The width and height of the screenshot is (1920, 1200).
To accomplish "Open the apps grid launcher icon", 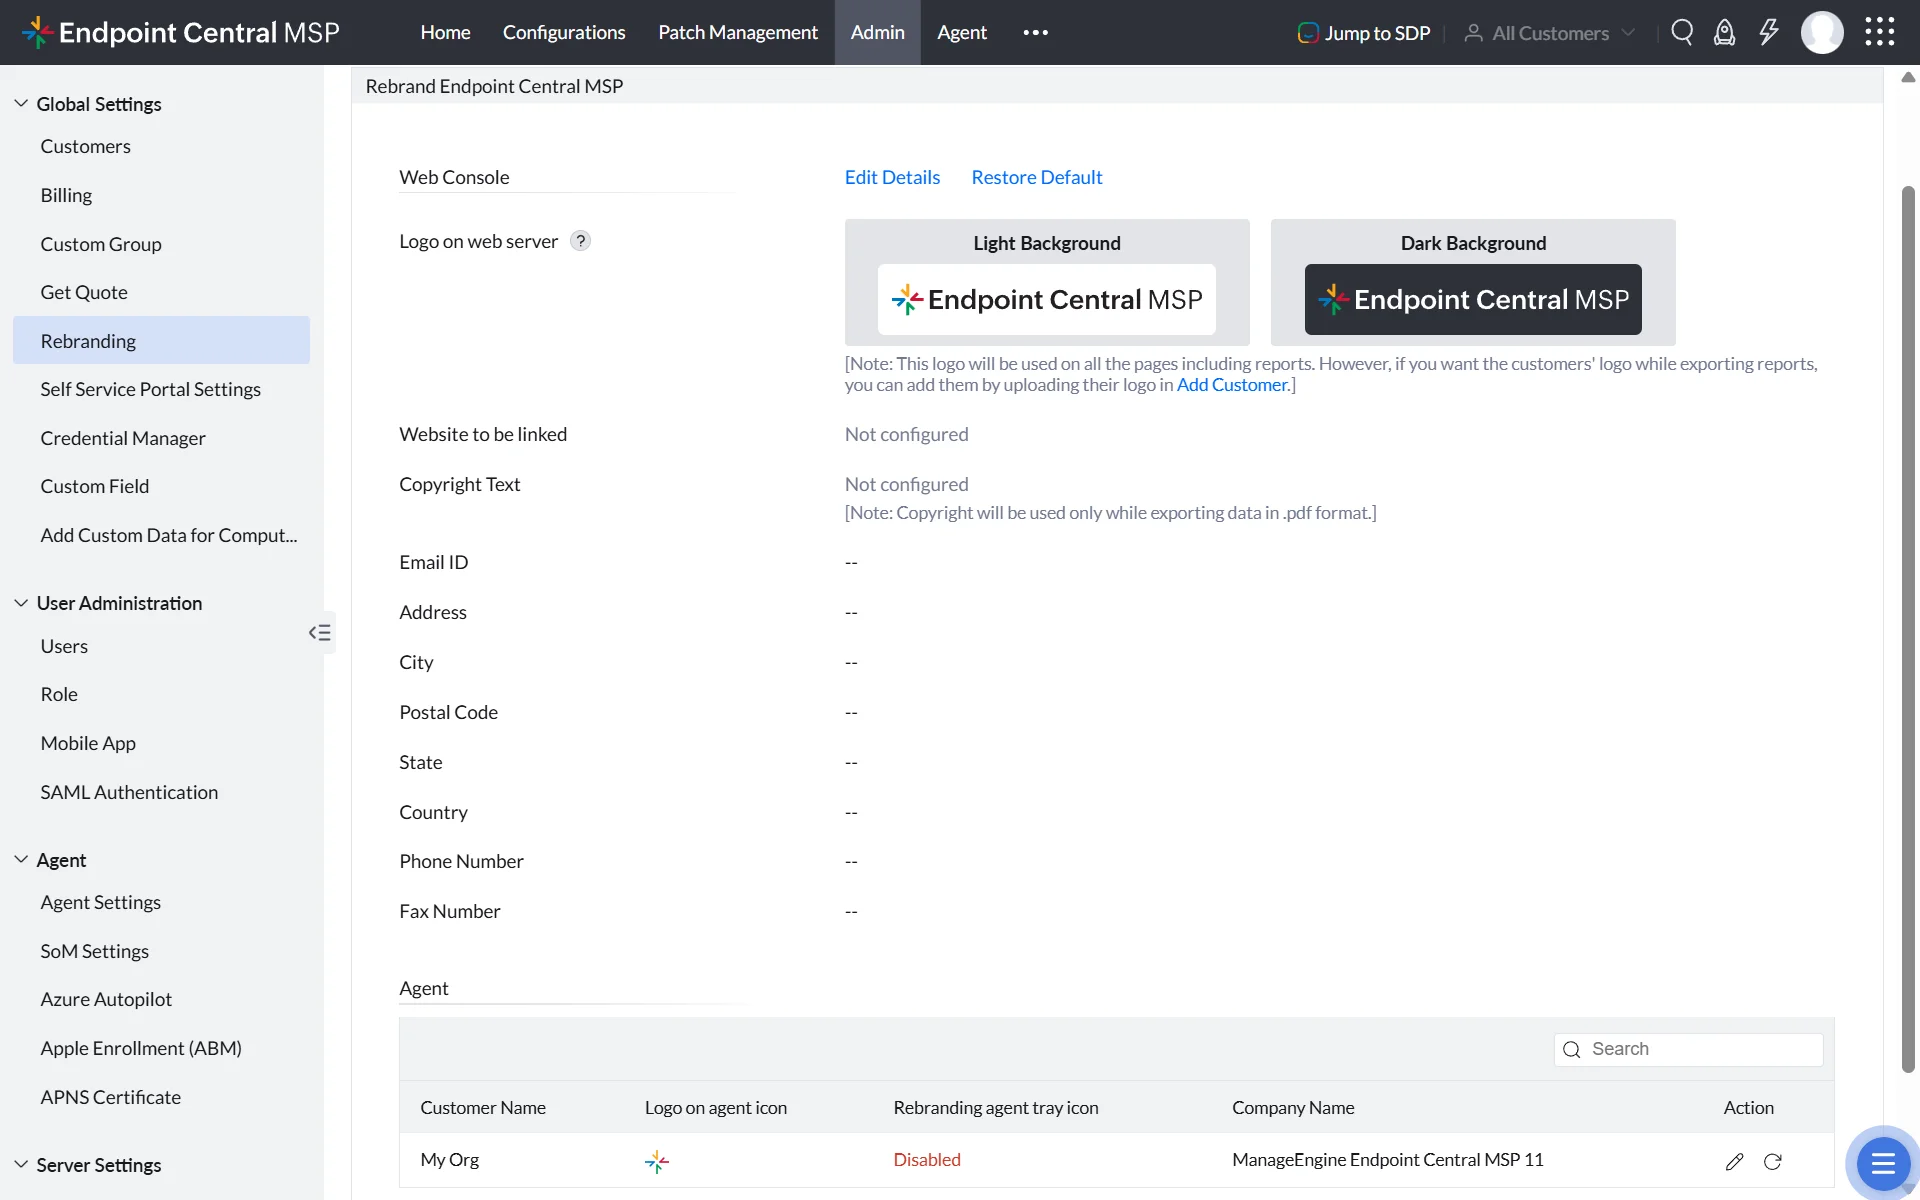I will (x=1880, y=32).
